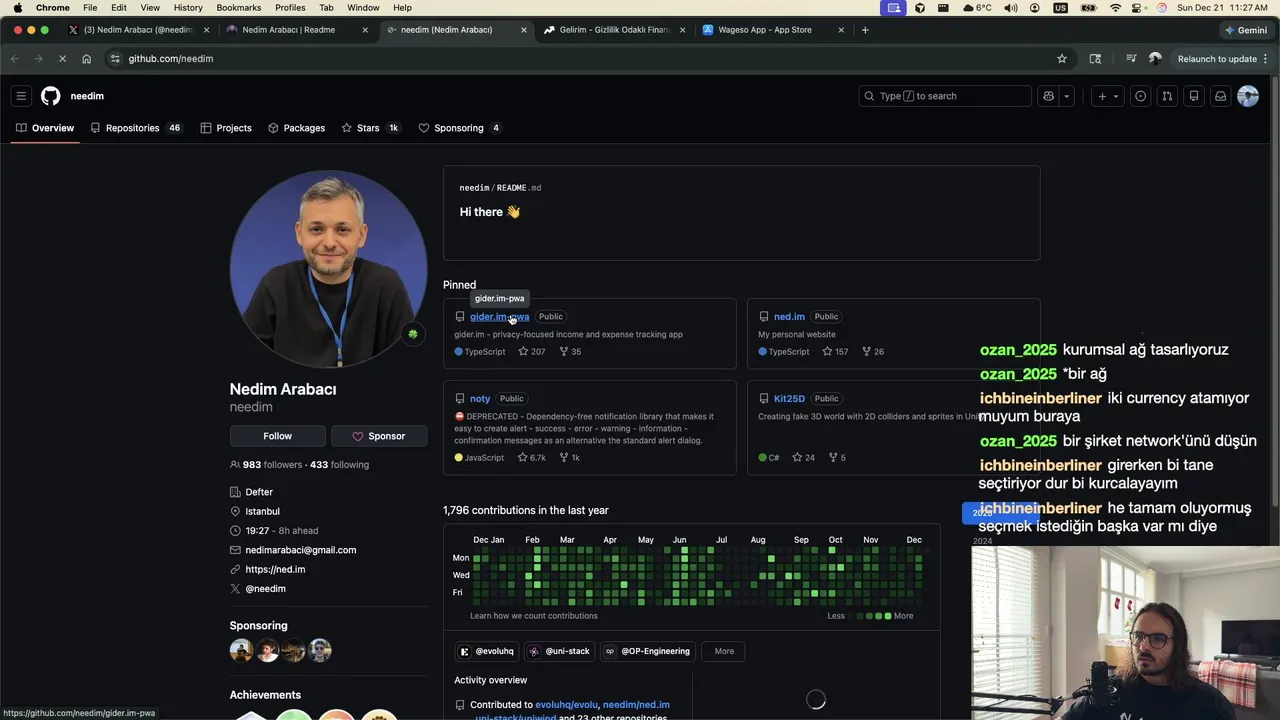Expand the Copilot dropdown arrow
Screen dimensions: 1280x720
point(1067,96)
